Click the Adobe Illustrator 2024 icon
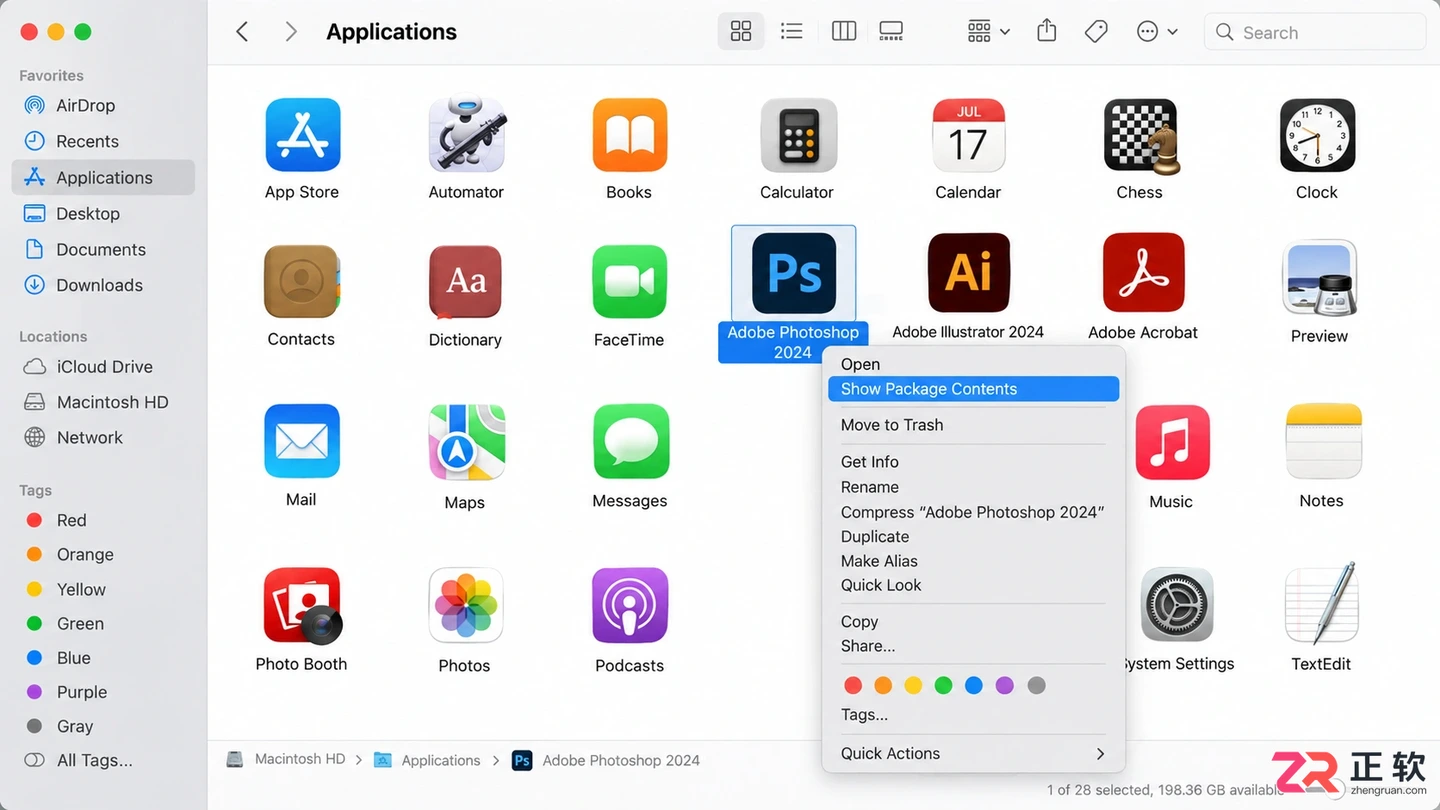The width and height of the screenshot is (1440, 810). tap(968, 273)
